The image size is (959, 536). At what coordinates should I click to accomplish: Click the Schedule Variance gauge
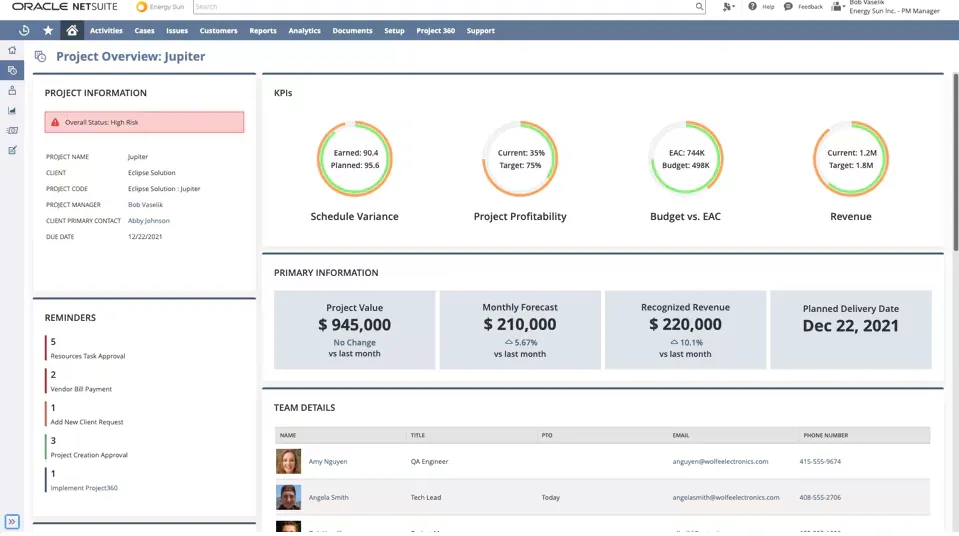[354, 159]
